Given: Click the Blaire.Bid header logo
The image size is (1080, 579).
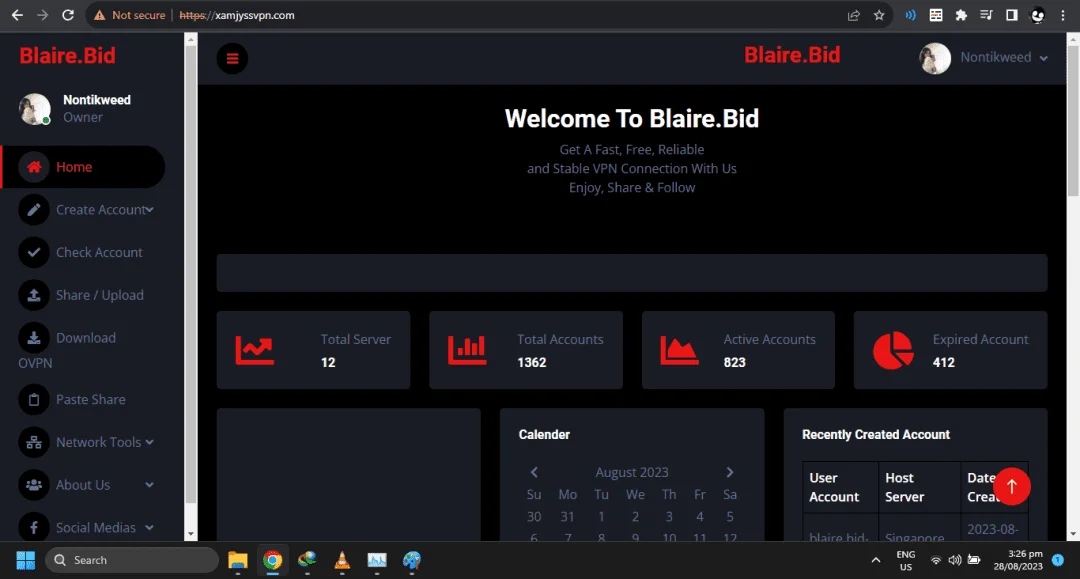Looking at the screenshot, I should click(792, 55).
